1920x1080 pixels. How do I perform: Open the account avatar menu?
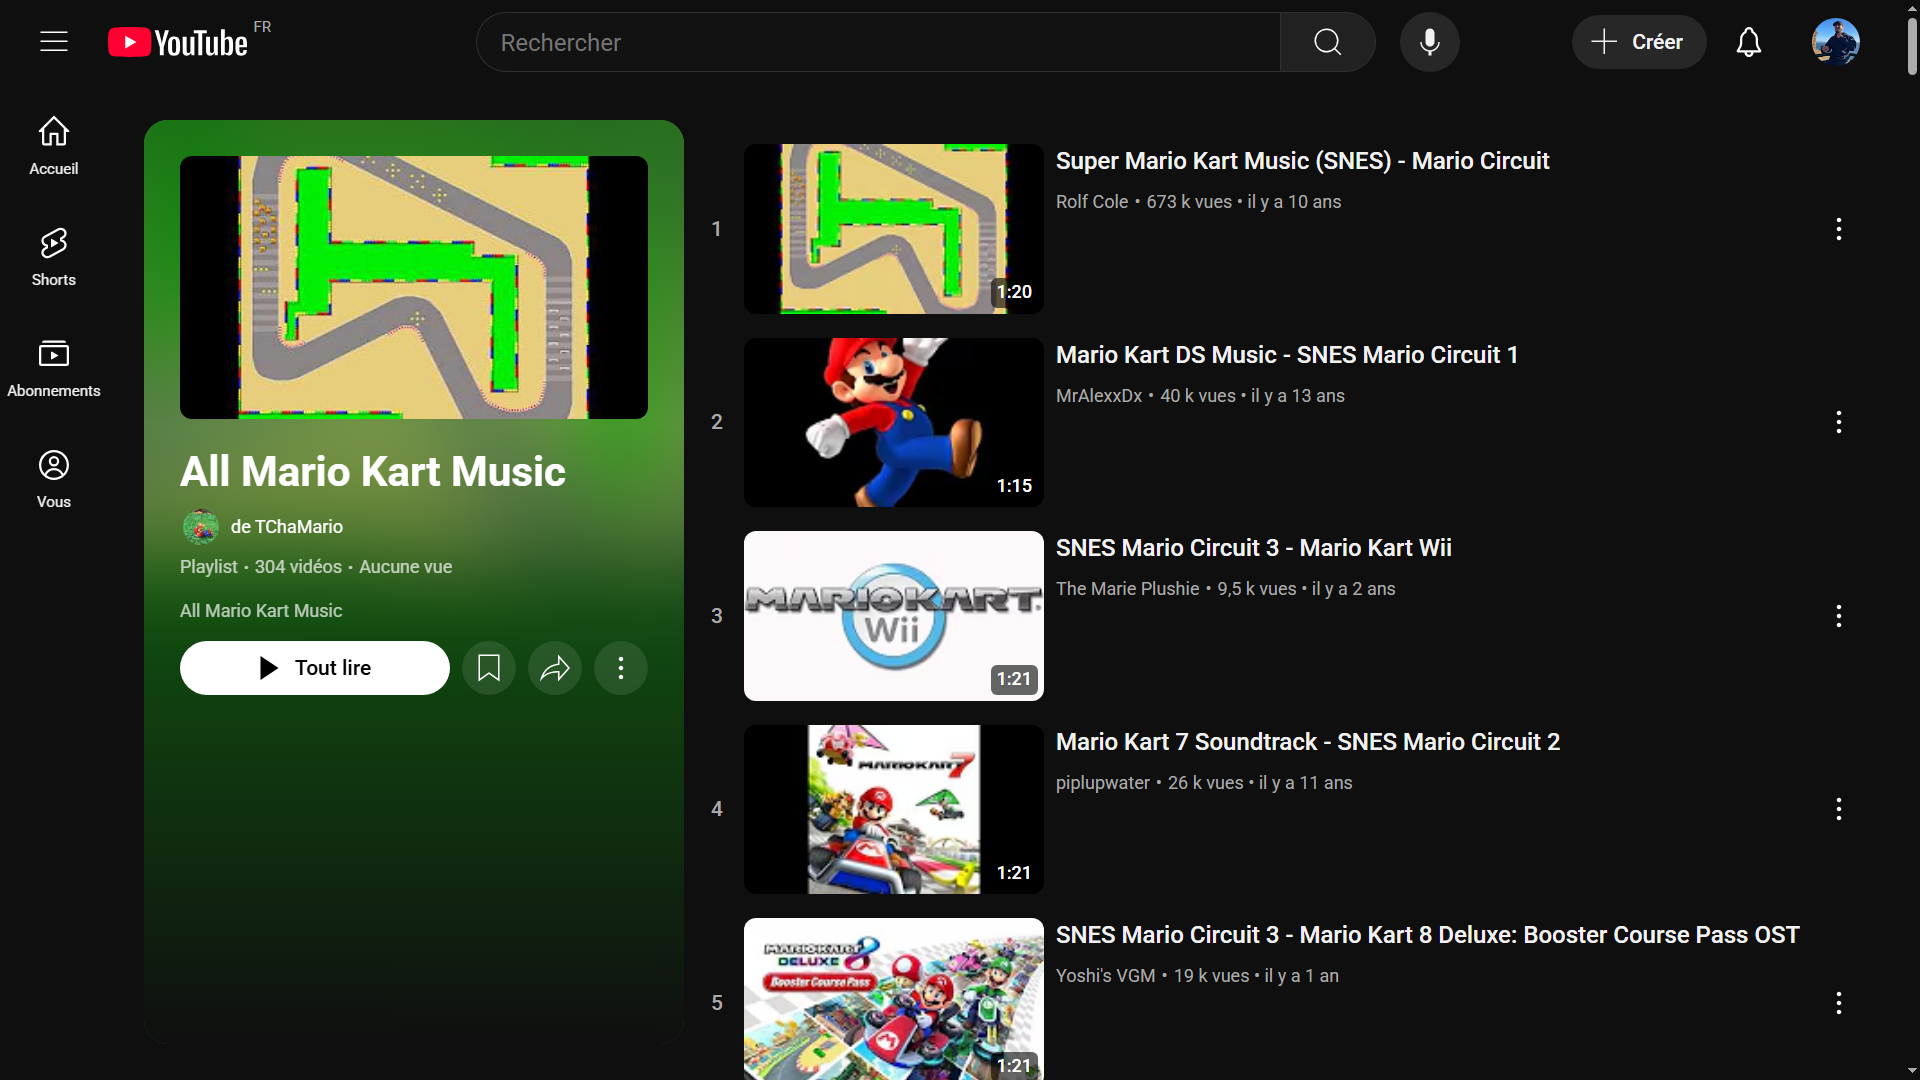pos(1835,42)
